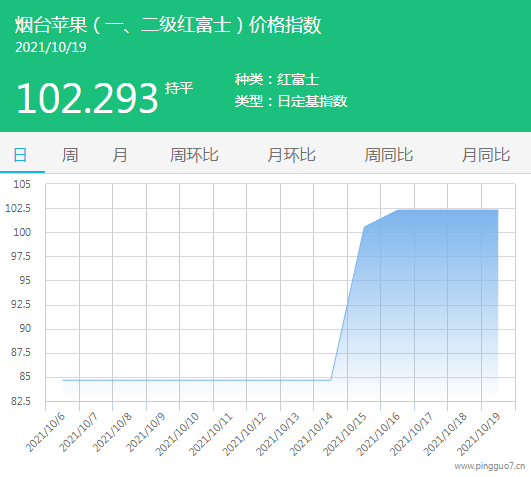
Task: Click the 类型：日定基指数 label
Action: point(291,101)
